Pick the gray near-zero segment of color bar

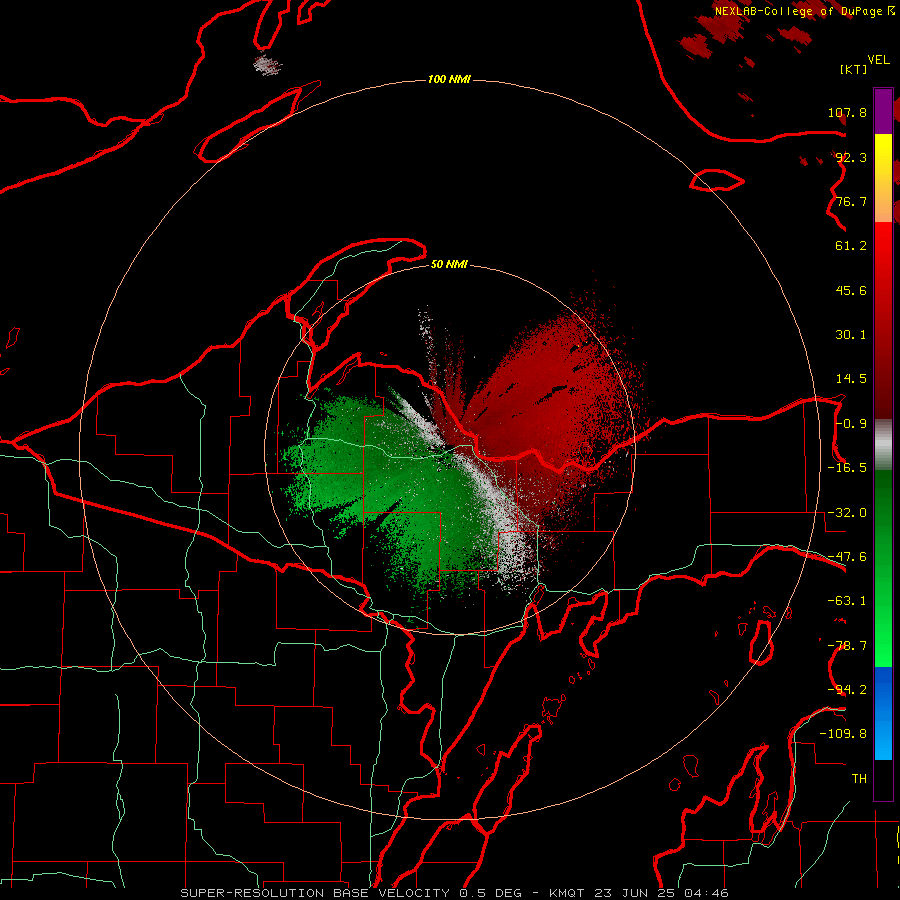(883, 445)
